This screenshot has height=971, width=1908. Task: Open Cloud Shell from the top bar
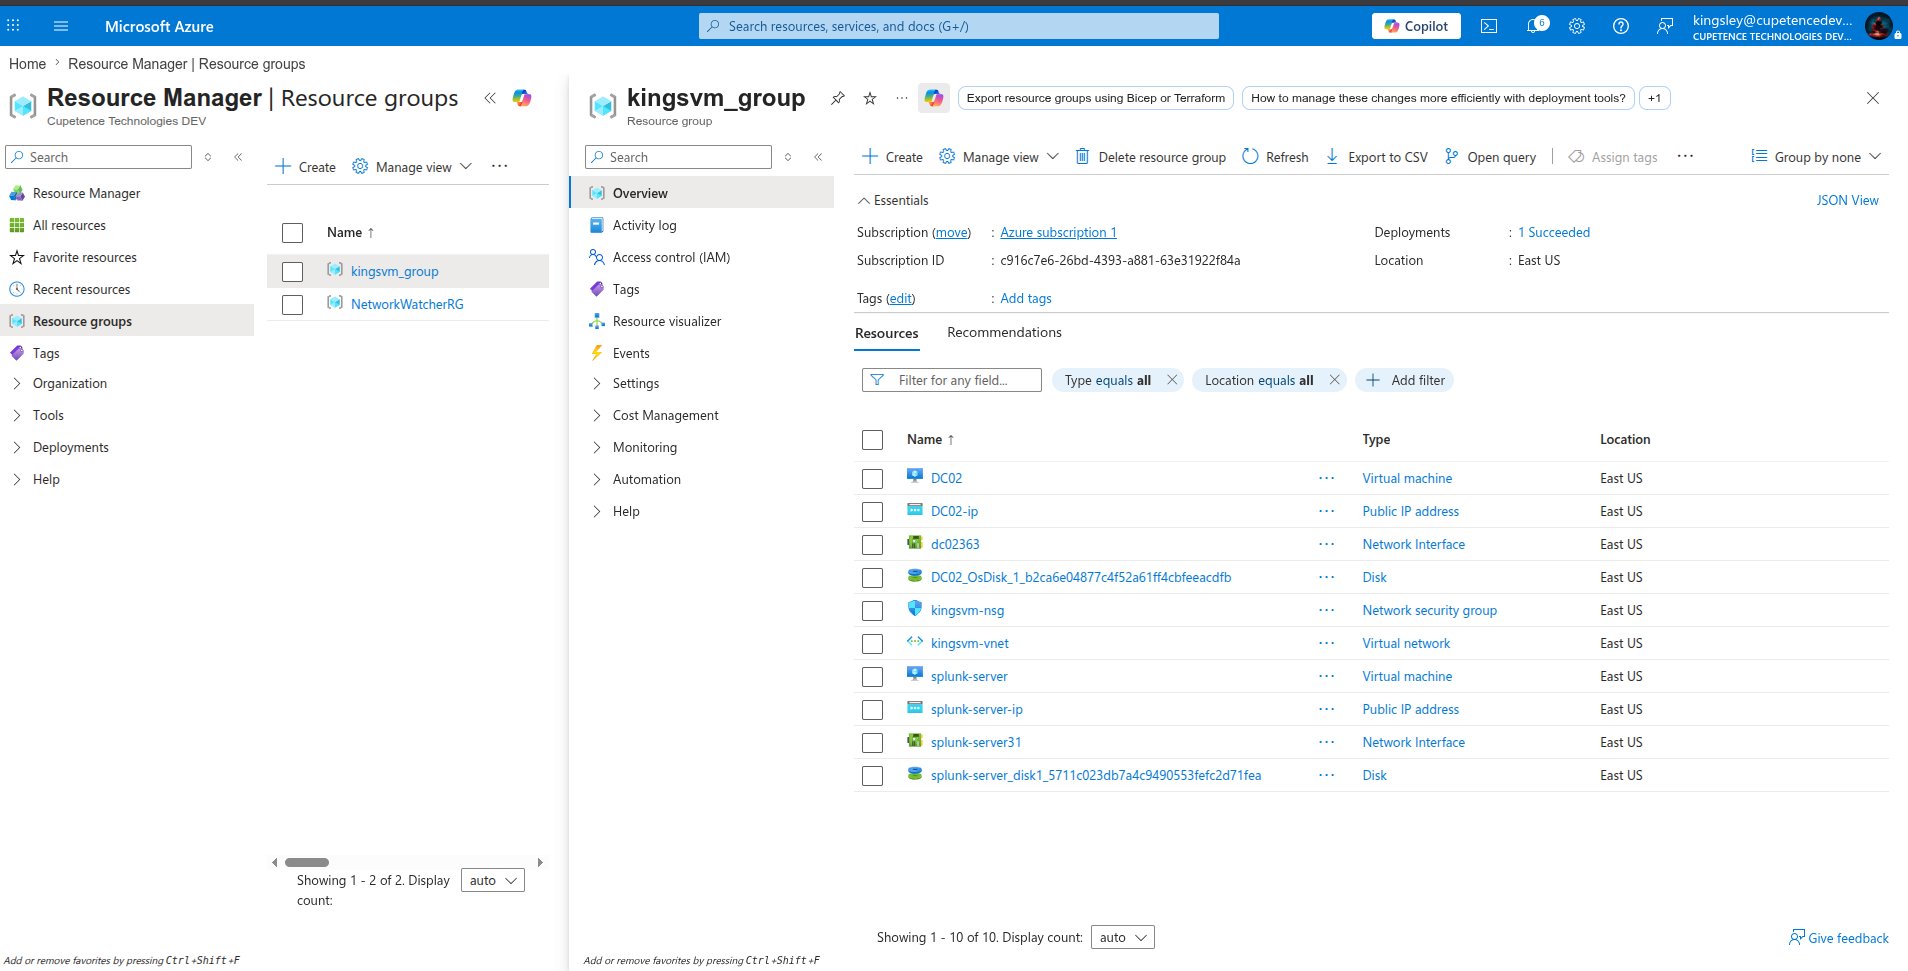pos(1489,26)
